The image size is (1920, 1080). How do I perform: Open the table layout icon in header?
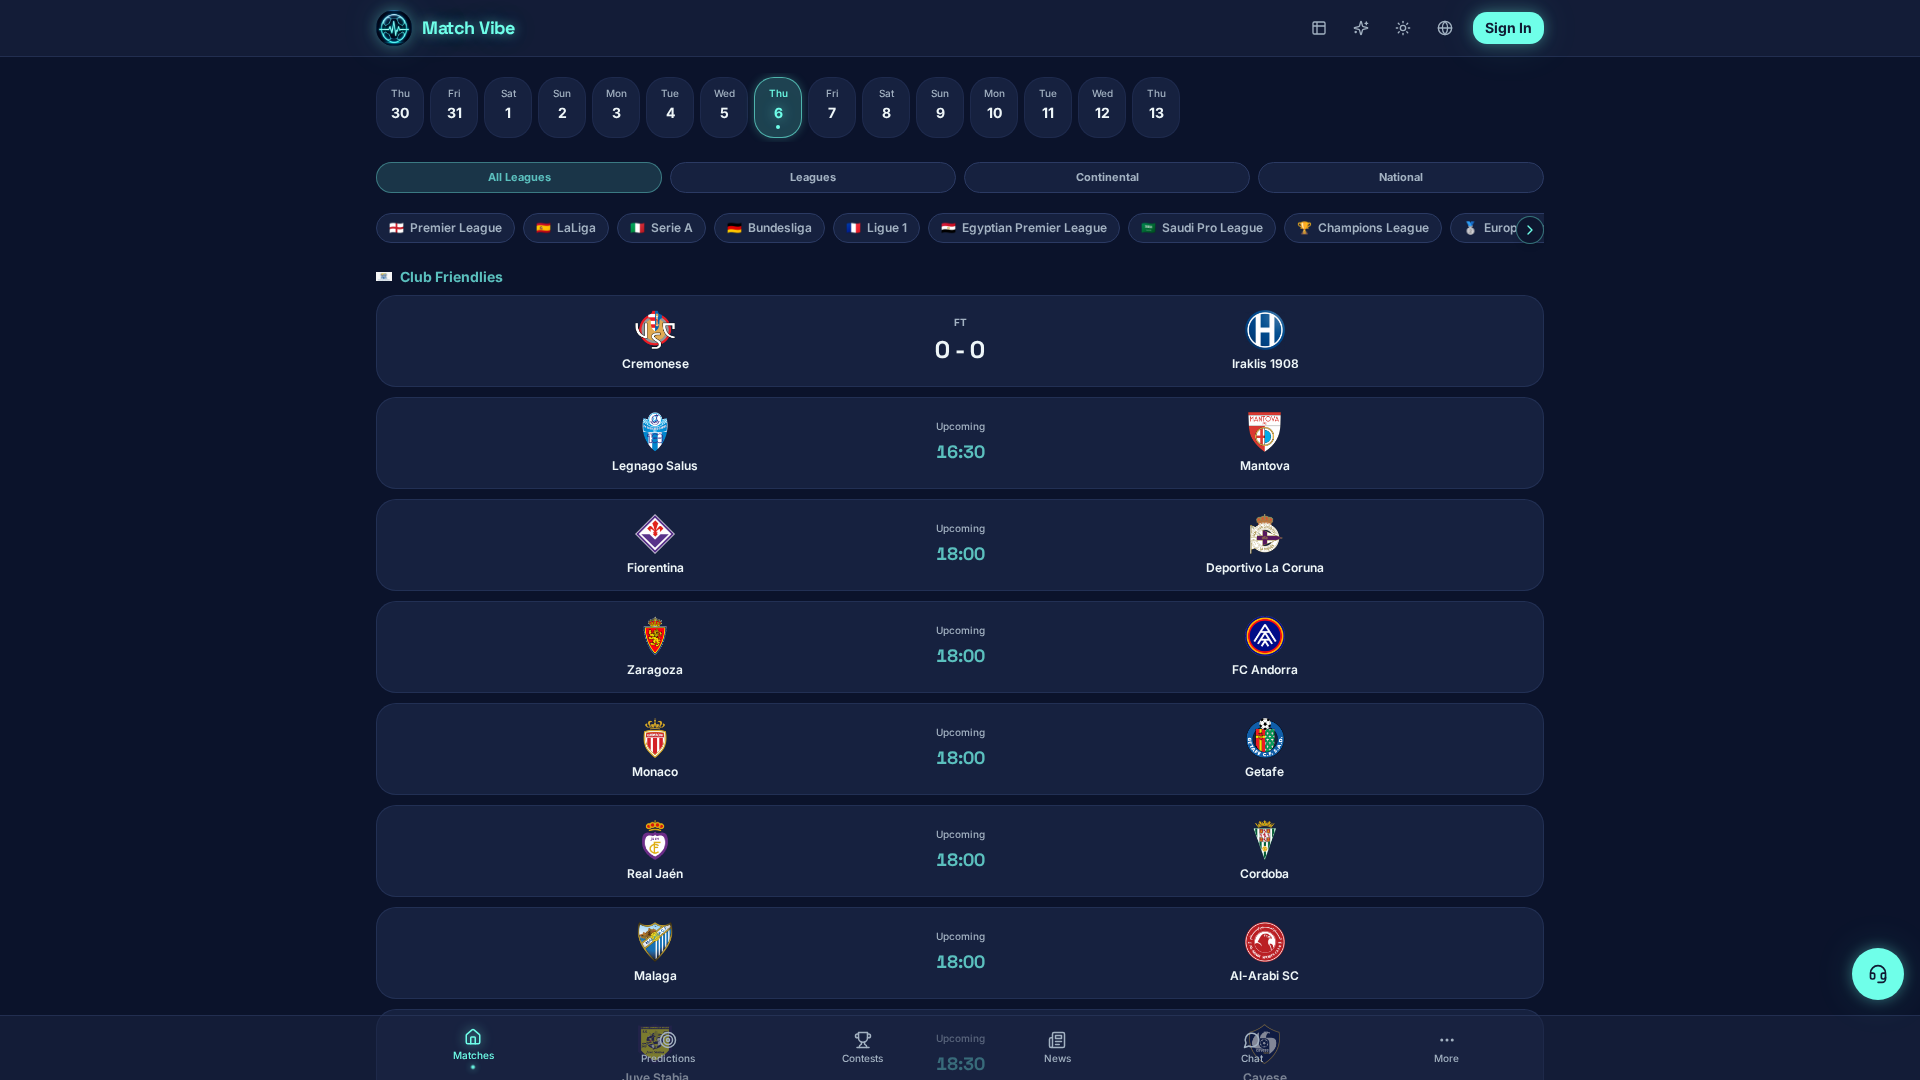(x=1319, y=28)
